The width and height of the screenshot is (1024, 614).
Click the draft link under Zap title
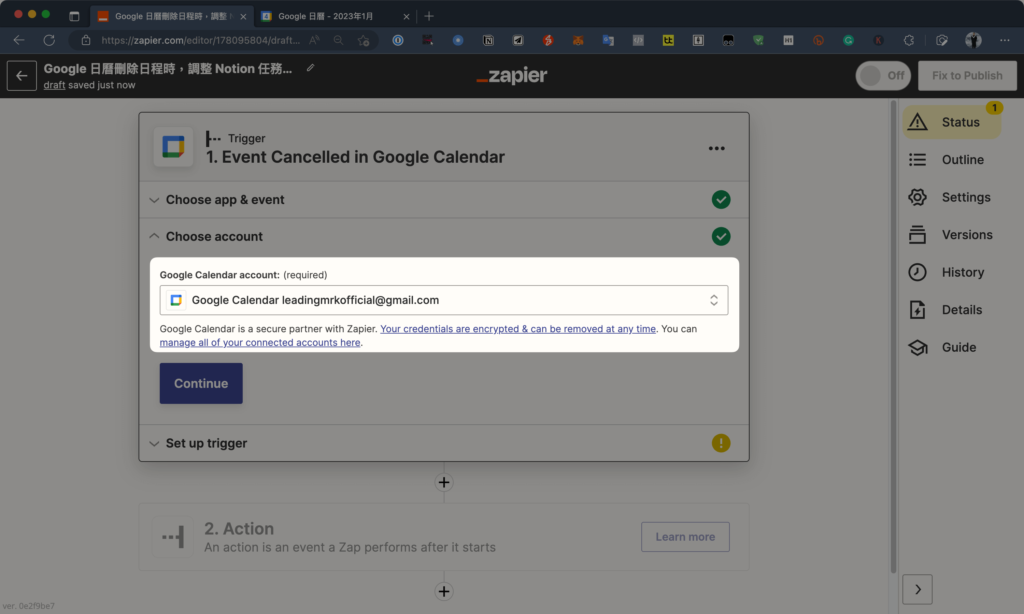pos(54,85)
